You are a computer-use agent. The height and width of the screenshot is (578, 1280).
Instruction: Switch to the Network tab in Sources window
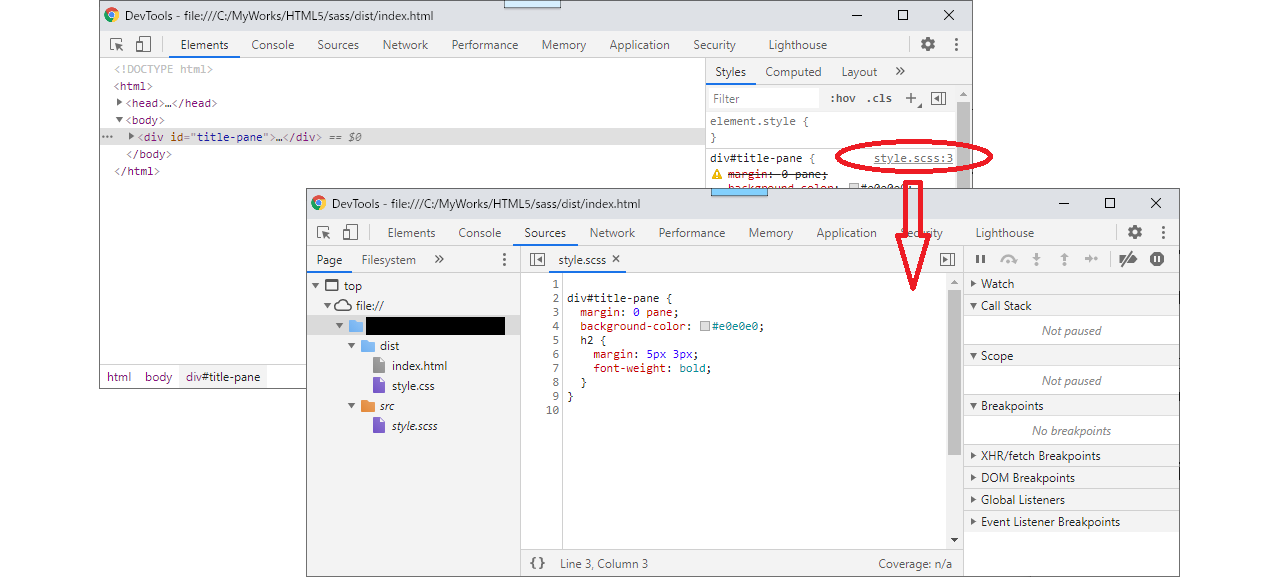612,233
